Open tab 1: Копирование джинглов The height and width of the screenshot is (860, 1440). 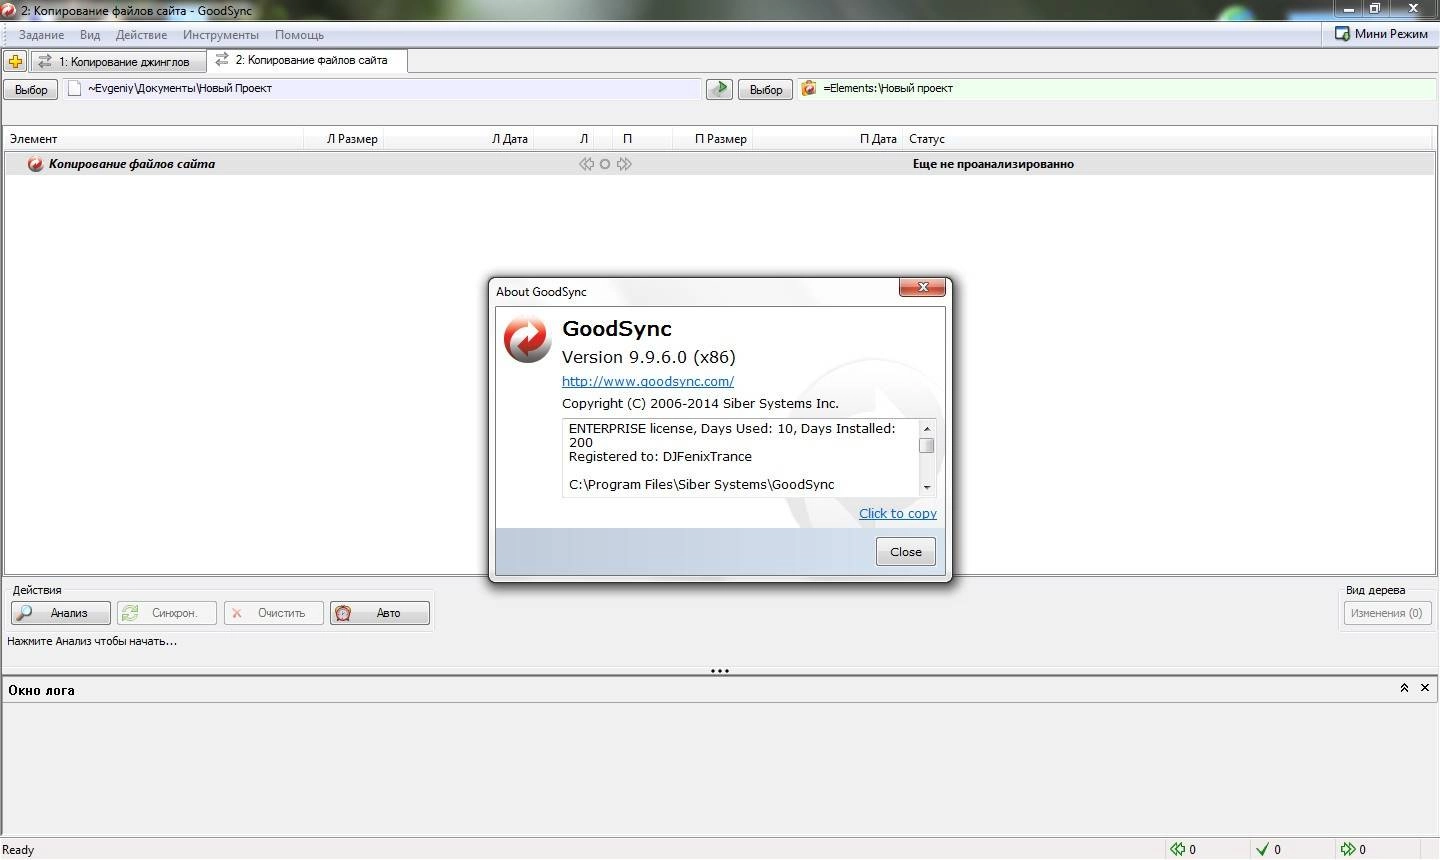[x=118, y=61]
